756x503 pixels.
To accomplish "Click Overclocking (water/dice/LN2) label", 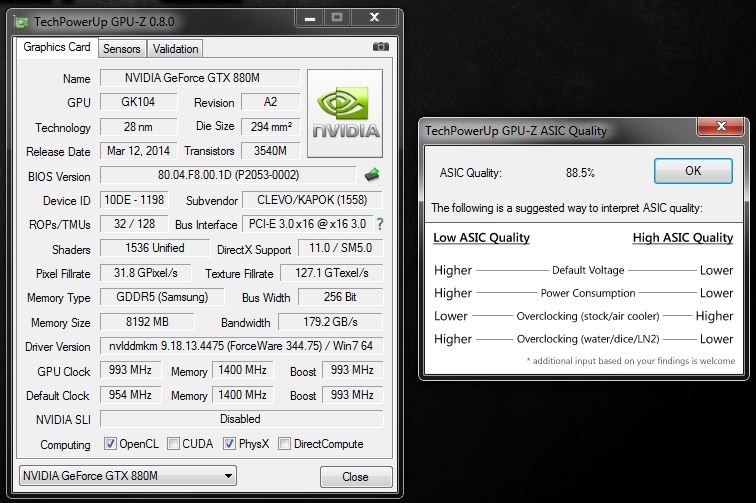I will tap(588, 339).
